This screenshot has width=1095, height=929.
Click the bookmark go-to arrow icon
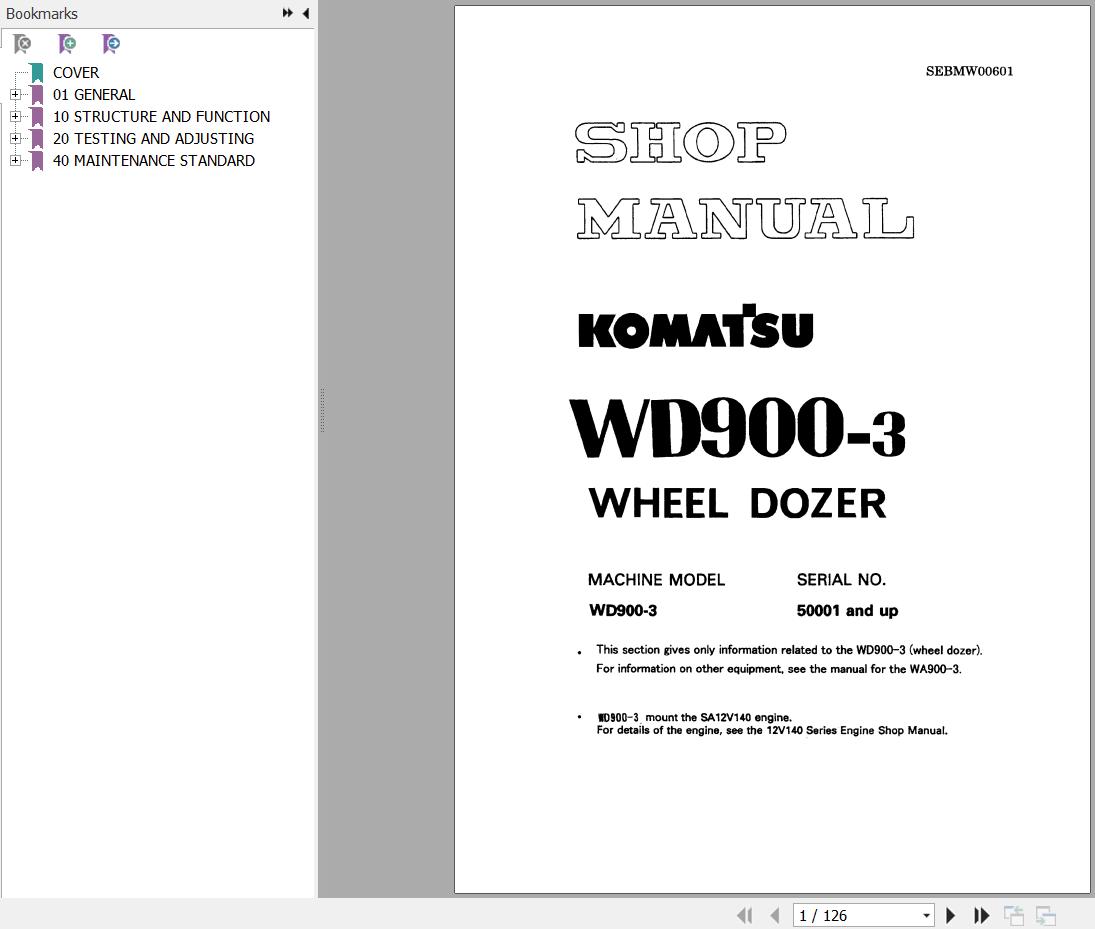111,44
